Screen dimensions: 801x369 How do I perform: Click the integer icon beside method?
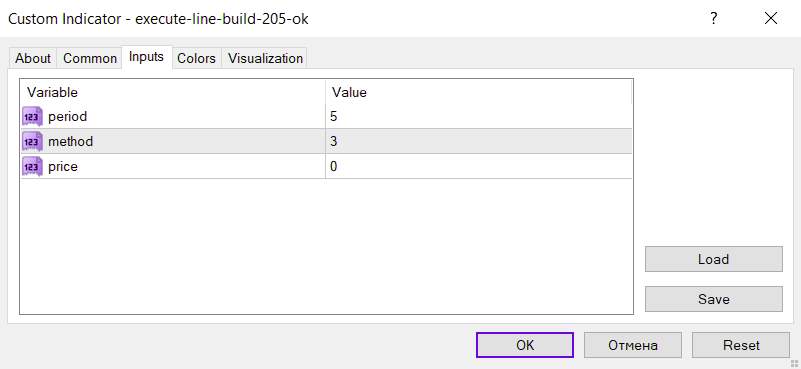click(x=32, y=142)
